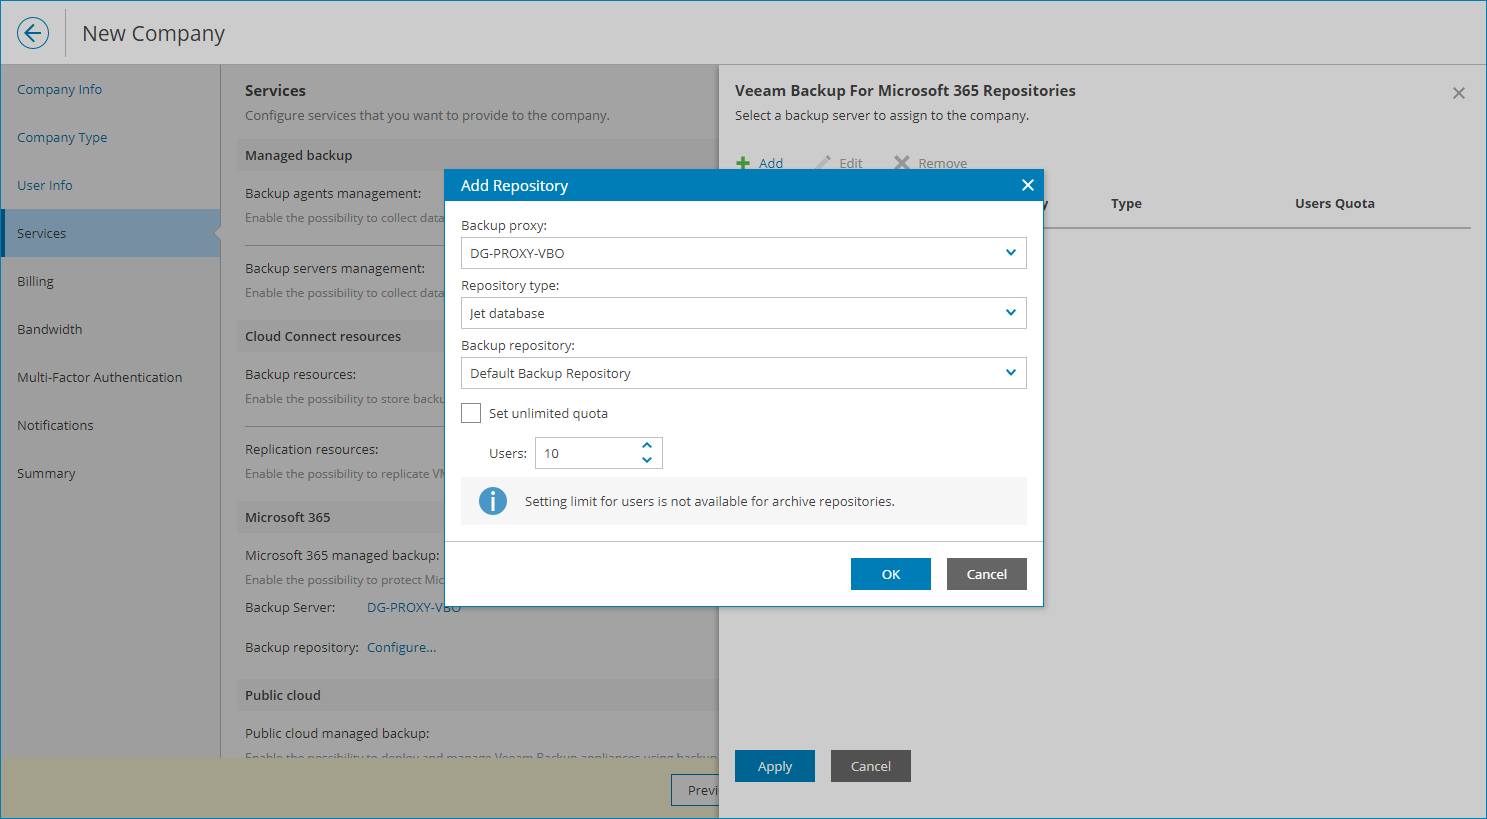This screenshot has width=1487, height=819.
Task: Open the Multi-Factor Authentication step
Action: 100,377
